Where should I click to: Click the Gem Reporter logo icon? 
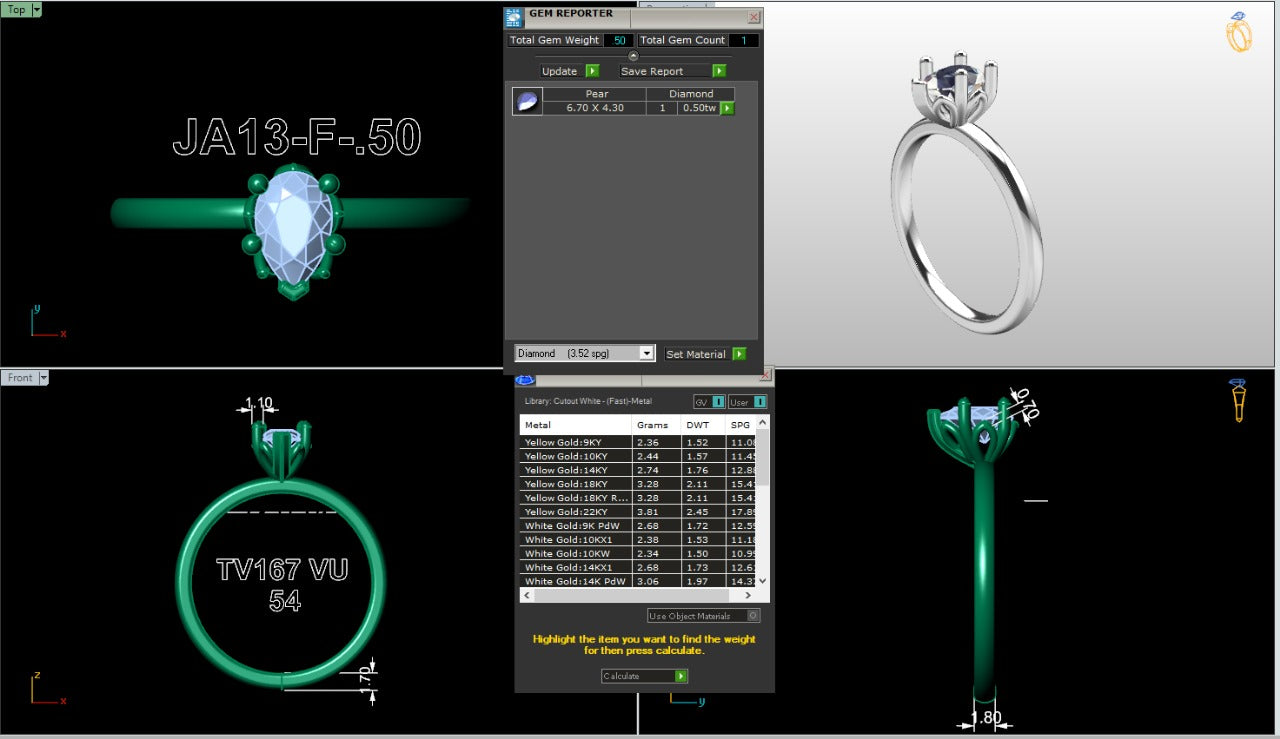[514, 16]
